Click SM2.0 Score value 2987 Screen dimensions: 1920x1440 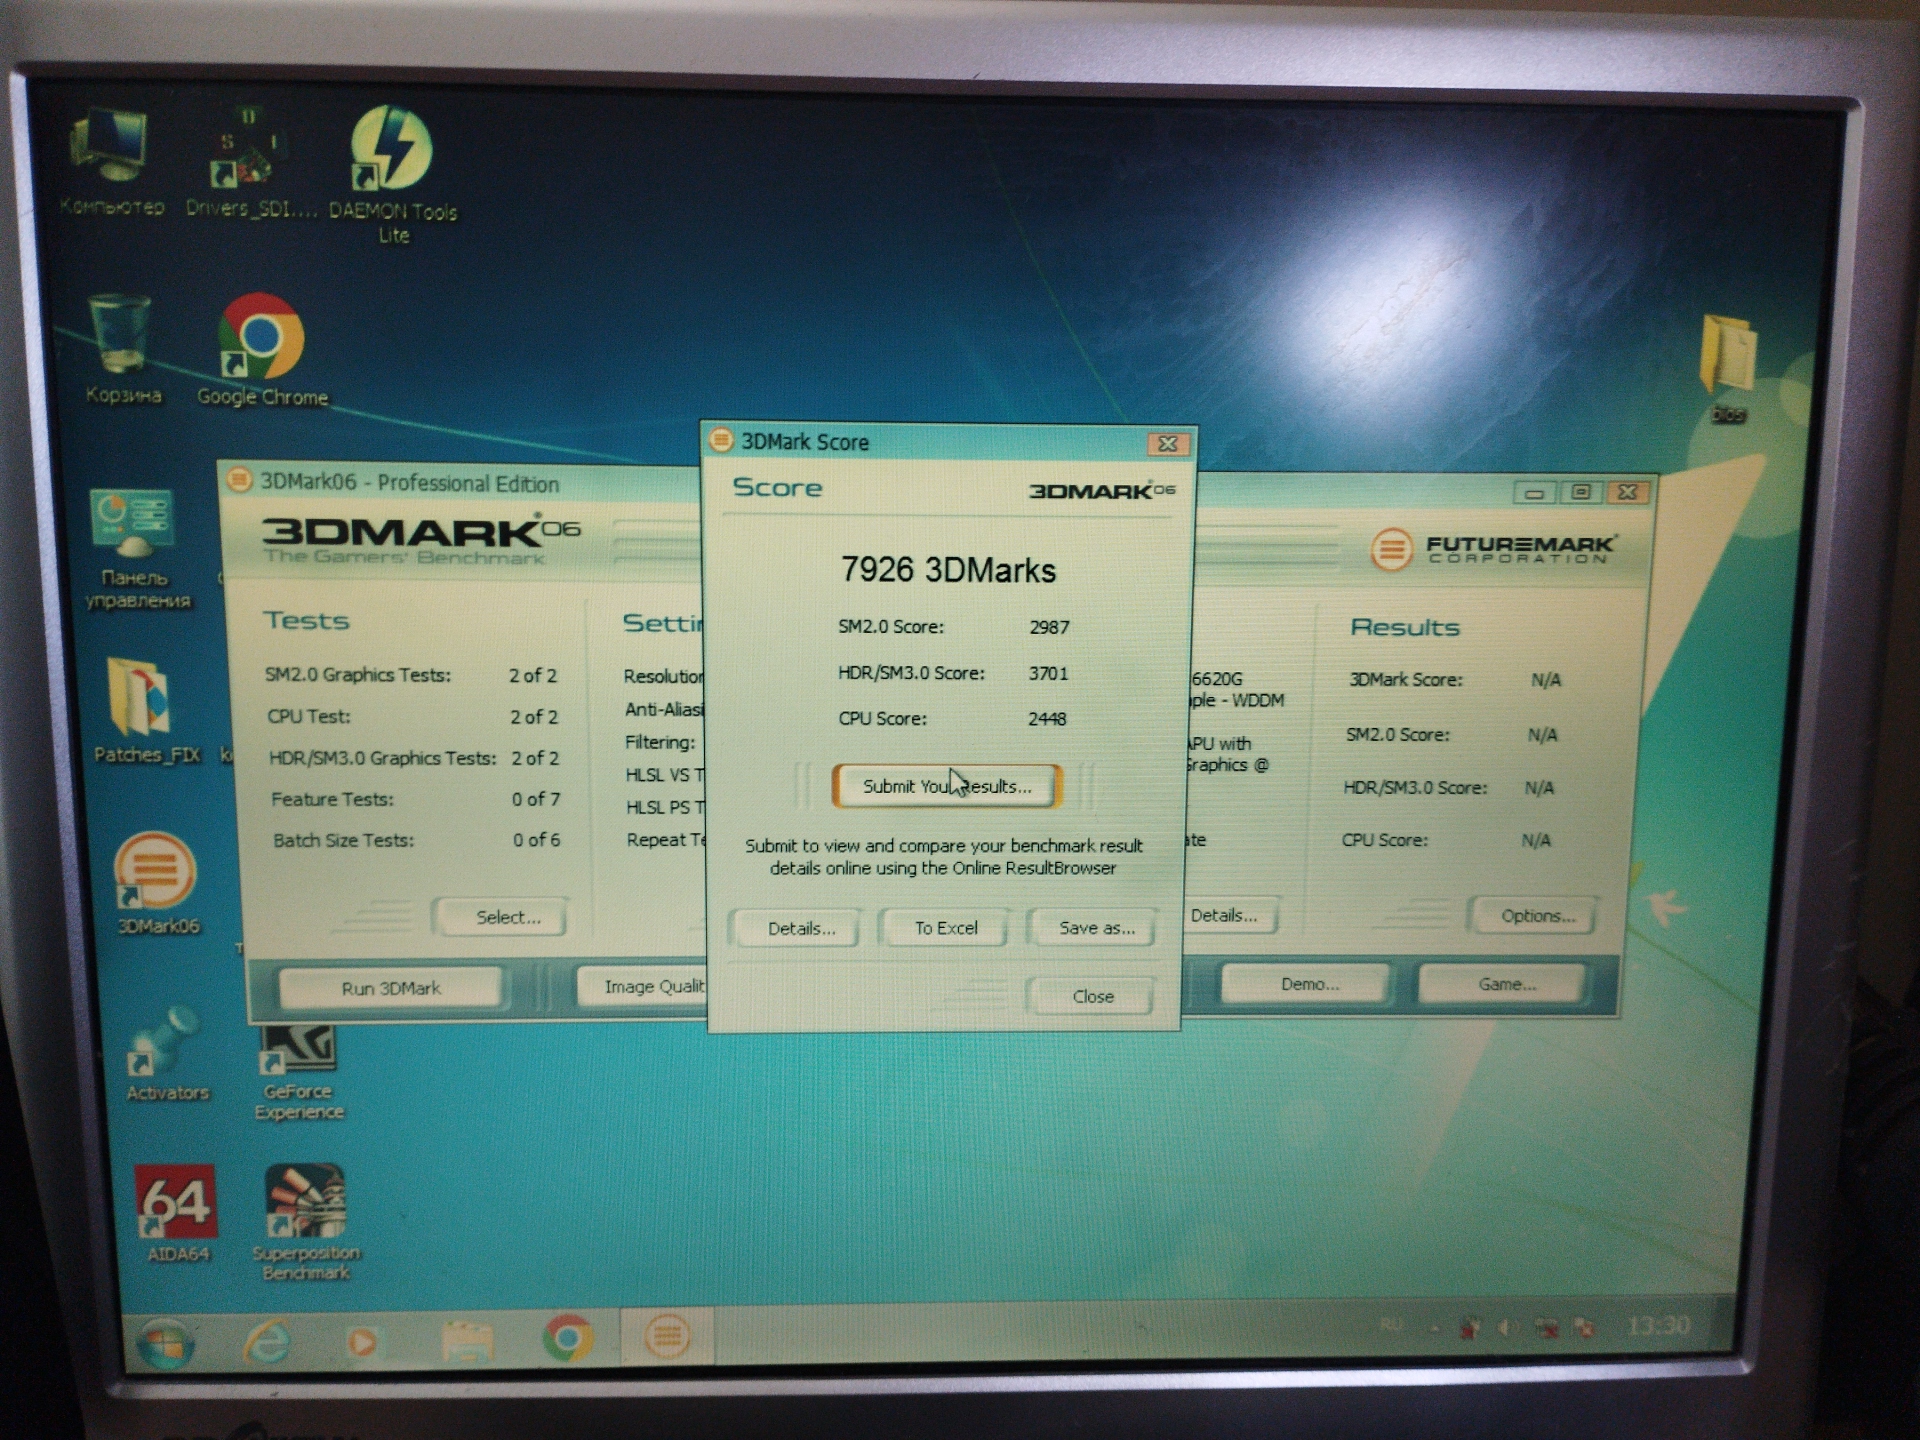pos(1049,627)
